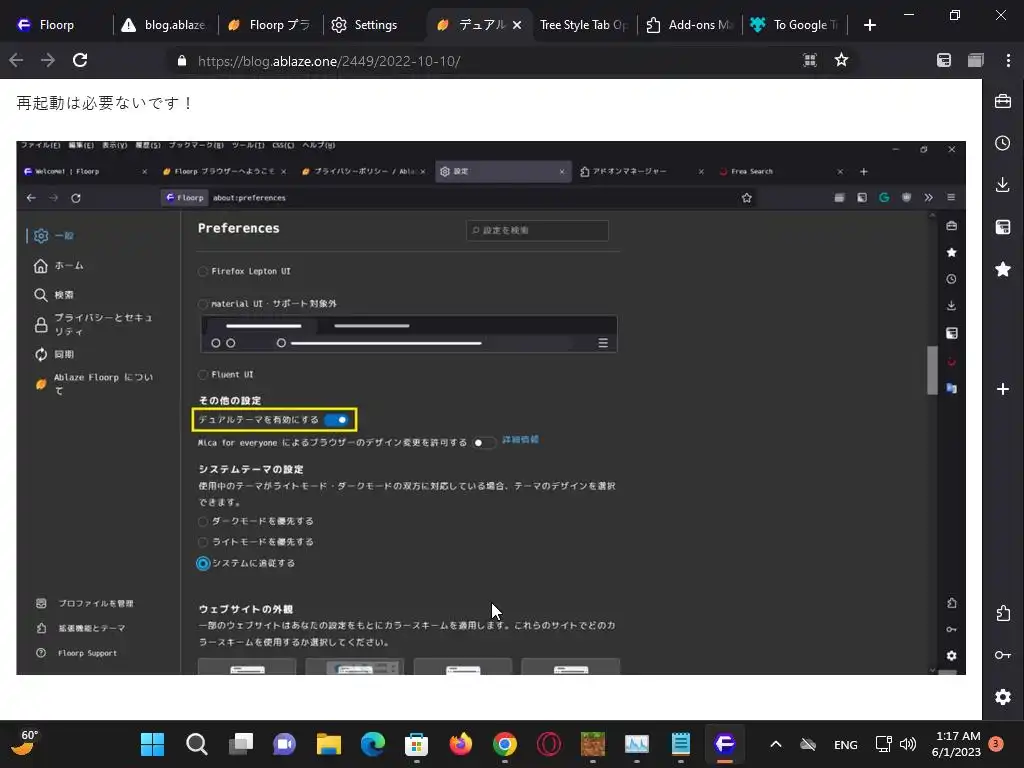This screenshot has width=1024, height=768.
Task: Open the notes panel icon in the browser sidebar
Action: click(1002, 227)
